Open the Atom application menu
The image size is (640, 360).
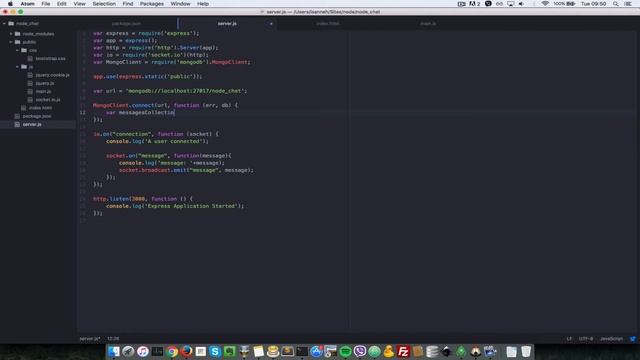coord(28,4)
